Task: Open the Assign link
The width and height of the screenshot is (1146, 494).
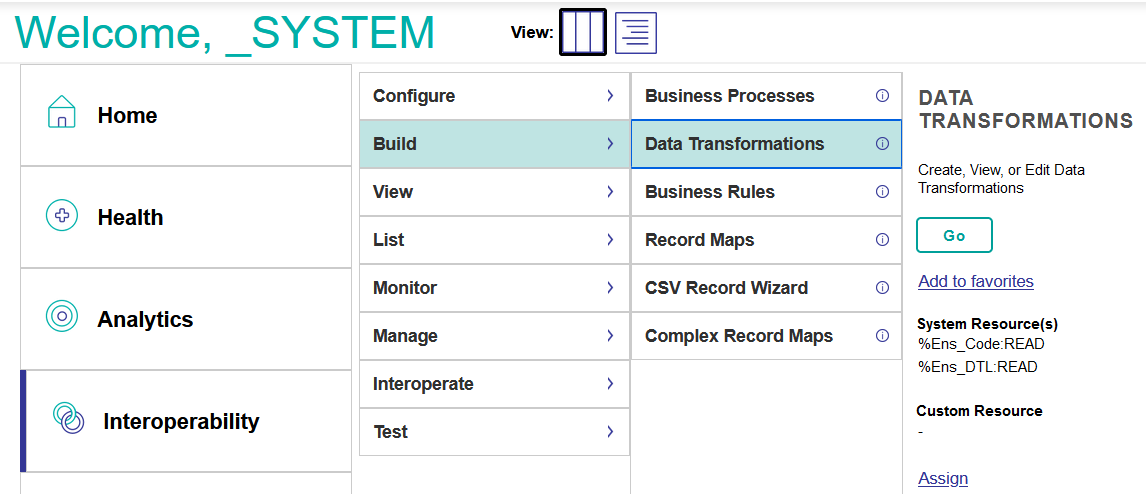Action: (943, 478)
